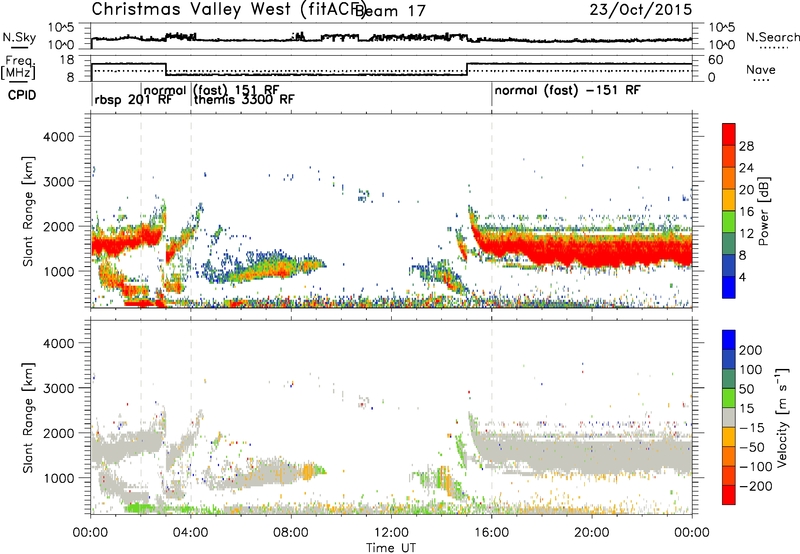800x554 pixels.
Task: Click the 'Beam 17' label
Action: click(x=391, y=11)
